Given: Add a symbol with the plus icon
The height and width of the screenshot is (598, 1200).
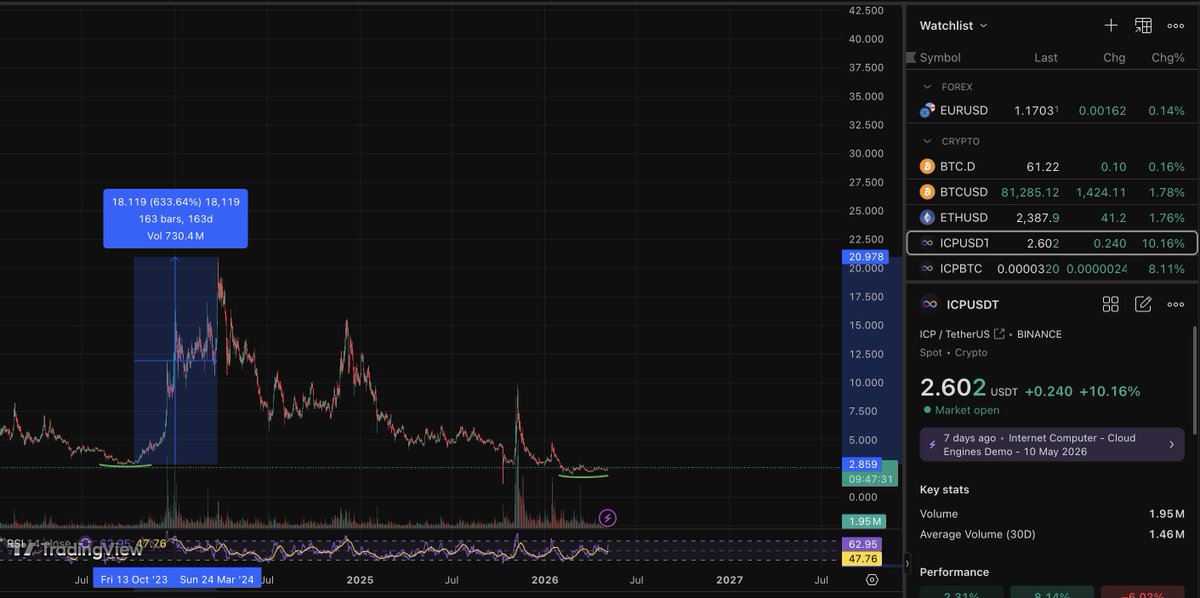Looking at the screenshot, I should pos(1111,25).
